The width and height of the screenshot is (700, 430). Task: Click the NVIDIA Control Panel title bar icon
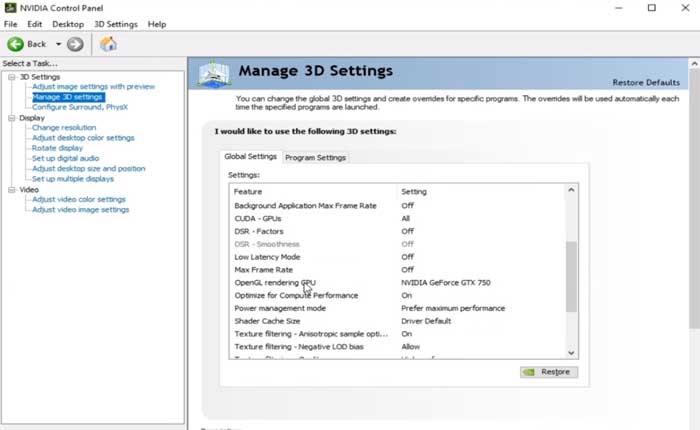point(10,8)
